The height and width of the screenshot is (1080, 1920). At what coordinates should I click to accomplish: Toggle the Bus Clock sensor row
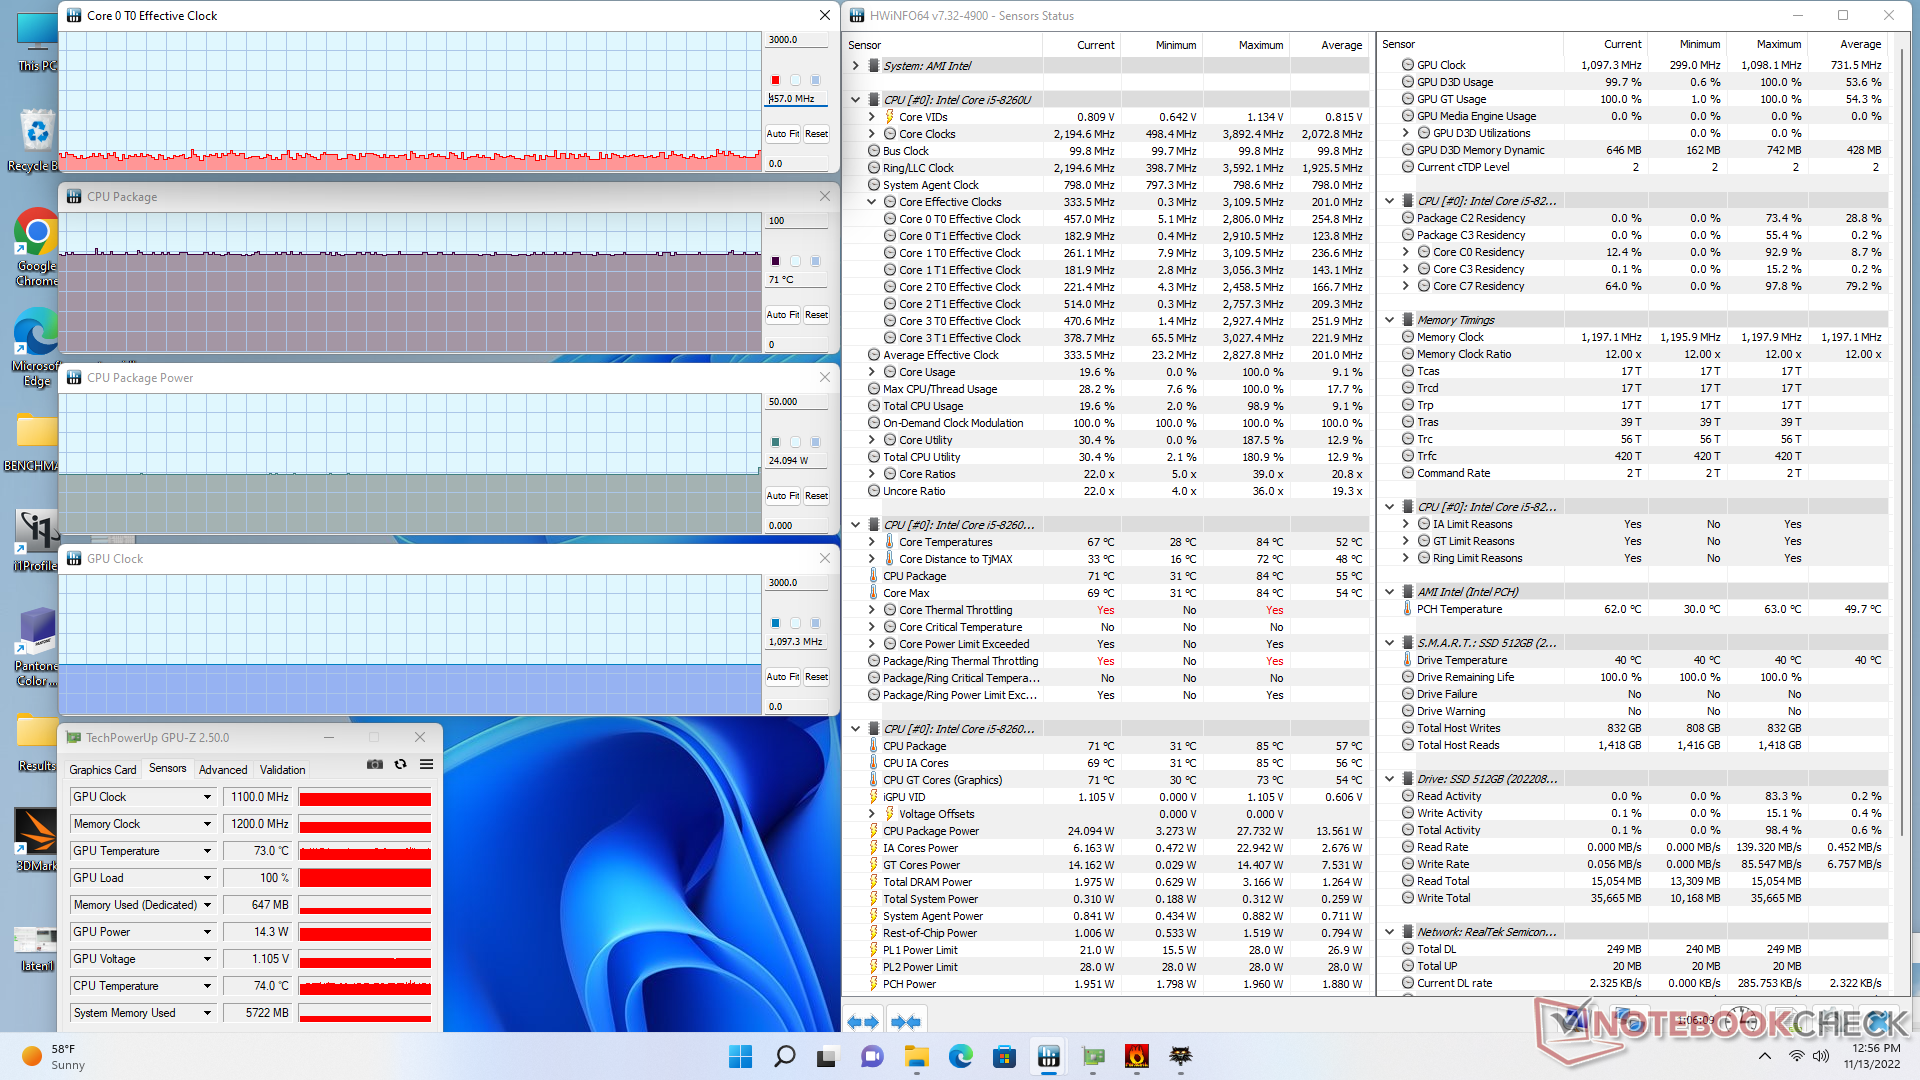pos(905,151)
